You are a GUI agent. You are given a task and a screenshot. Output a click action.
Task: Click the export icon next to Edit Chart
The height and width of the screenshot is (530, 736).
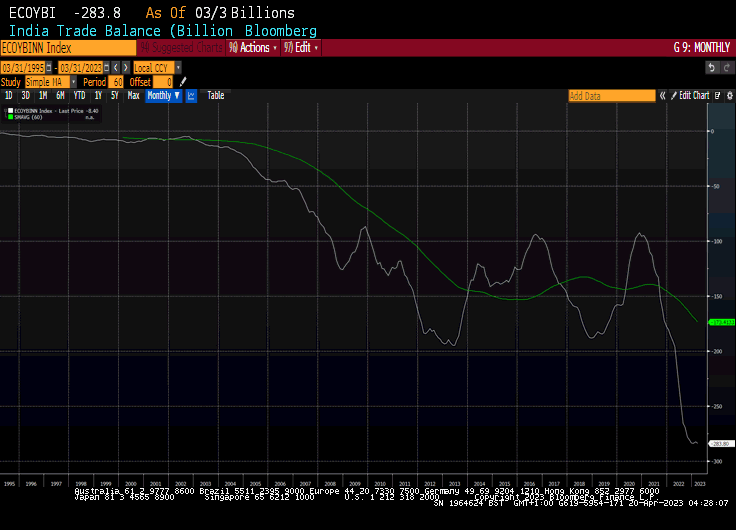click(x=716, y=96)
